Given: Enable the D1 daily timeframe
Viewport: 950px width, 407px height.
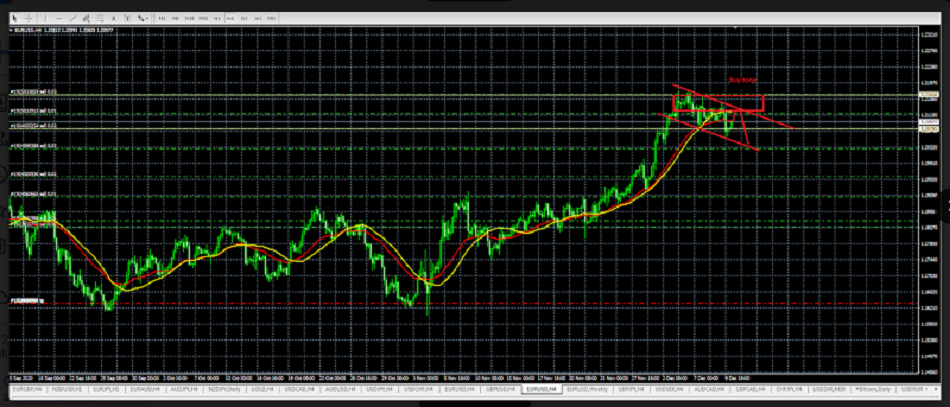Looking at the screenshot, I should 244,18.
